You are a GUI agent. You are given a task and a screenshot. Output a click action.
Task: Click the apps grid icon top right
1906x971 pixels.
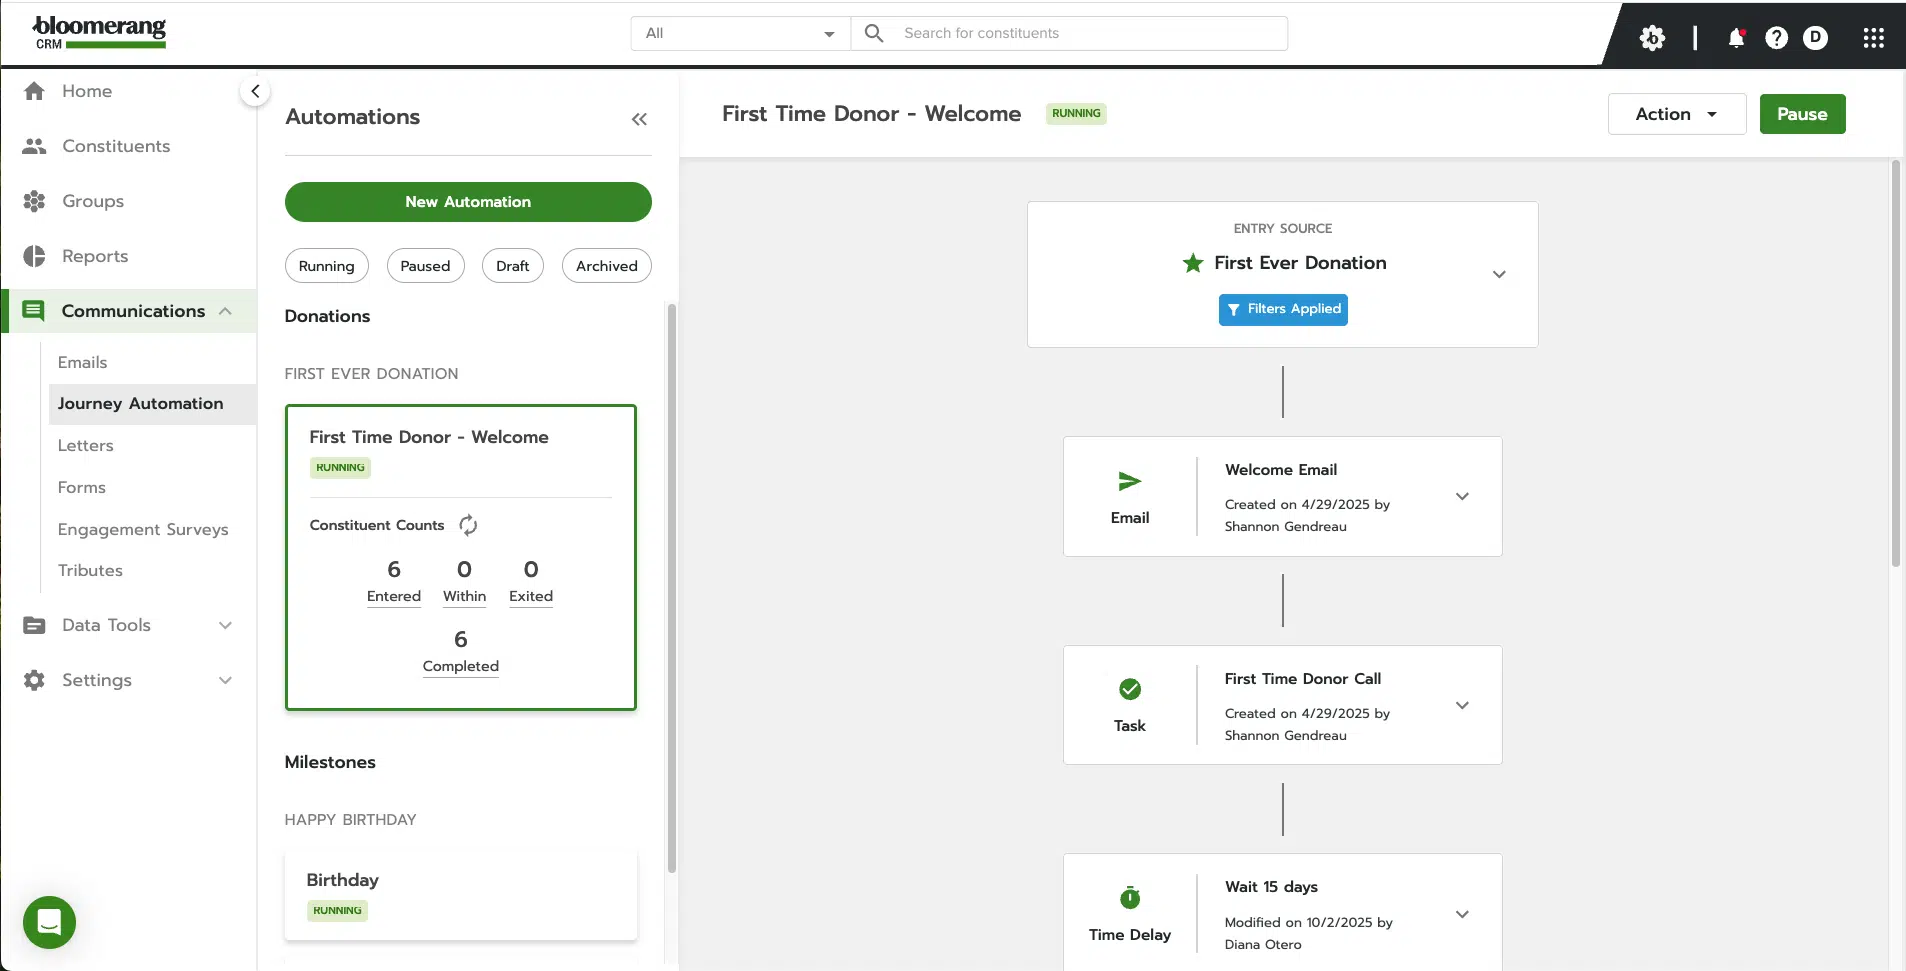[x=1874, y=37]
